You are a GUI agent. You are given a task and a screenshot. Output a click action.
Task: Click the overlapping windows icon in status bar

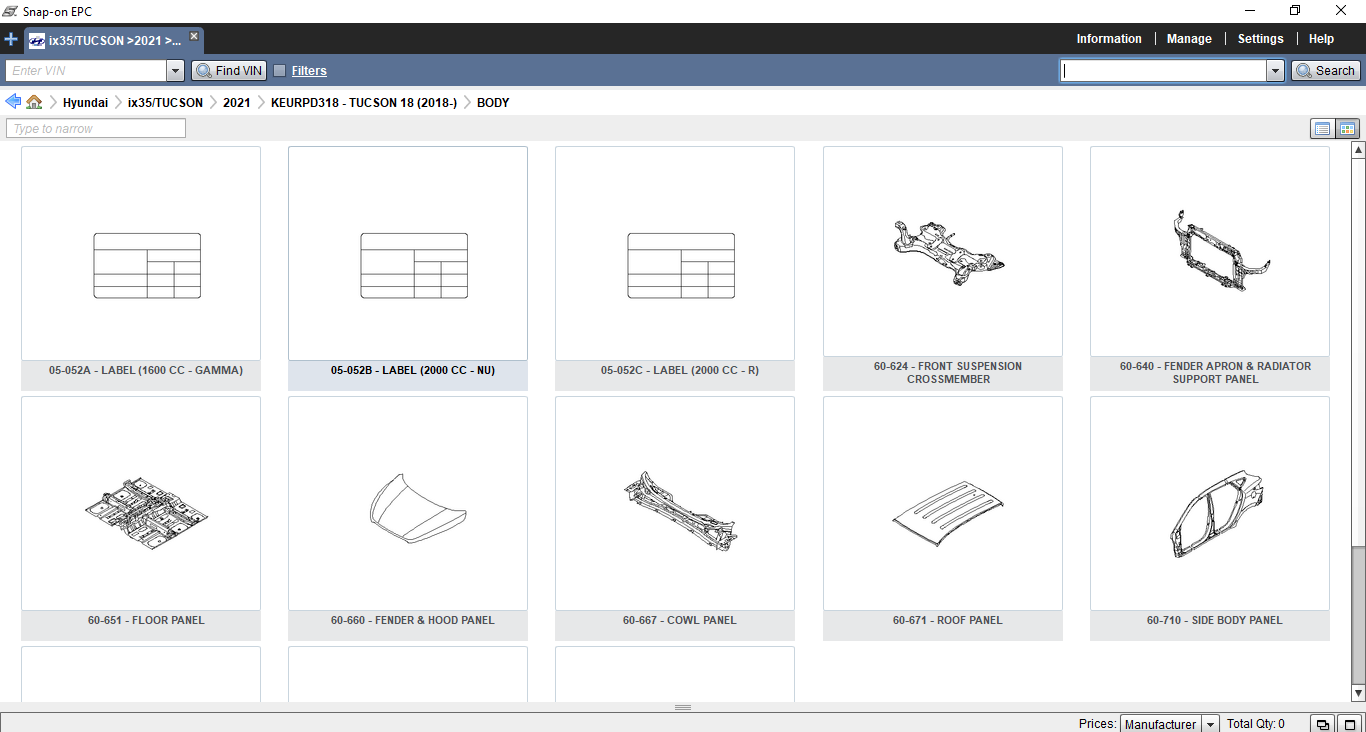click(1322, 724)
